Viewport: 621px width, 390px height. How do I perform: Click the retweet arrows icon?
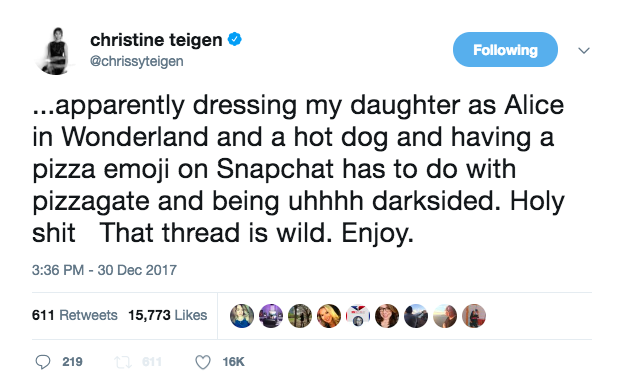pos(123,362)
